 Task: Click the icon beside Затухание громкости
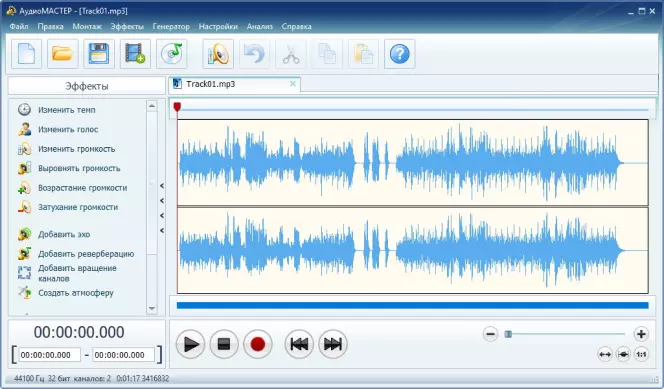click(x=25, y=207)
